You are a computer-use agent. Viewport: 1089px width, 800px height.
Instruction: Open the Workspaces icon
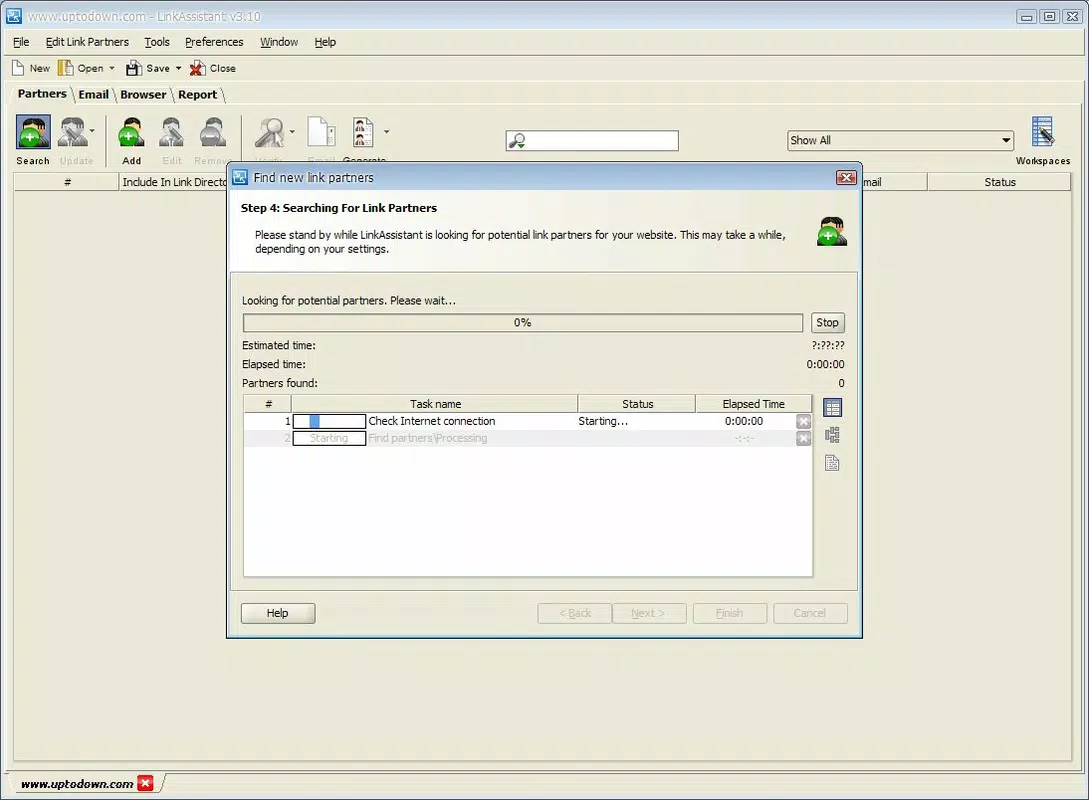(1042, 132)
